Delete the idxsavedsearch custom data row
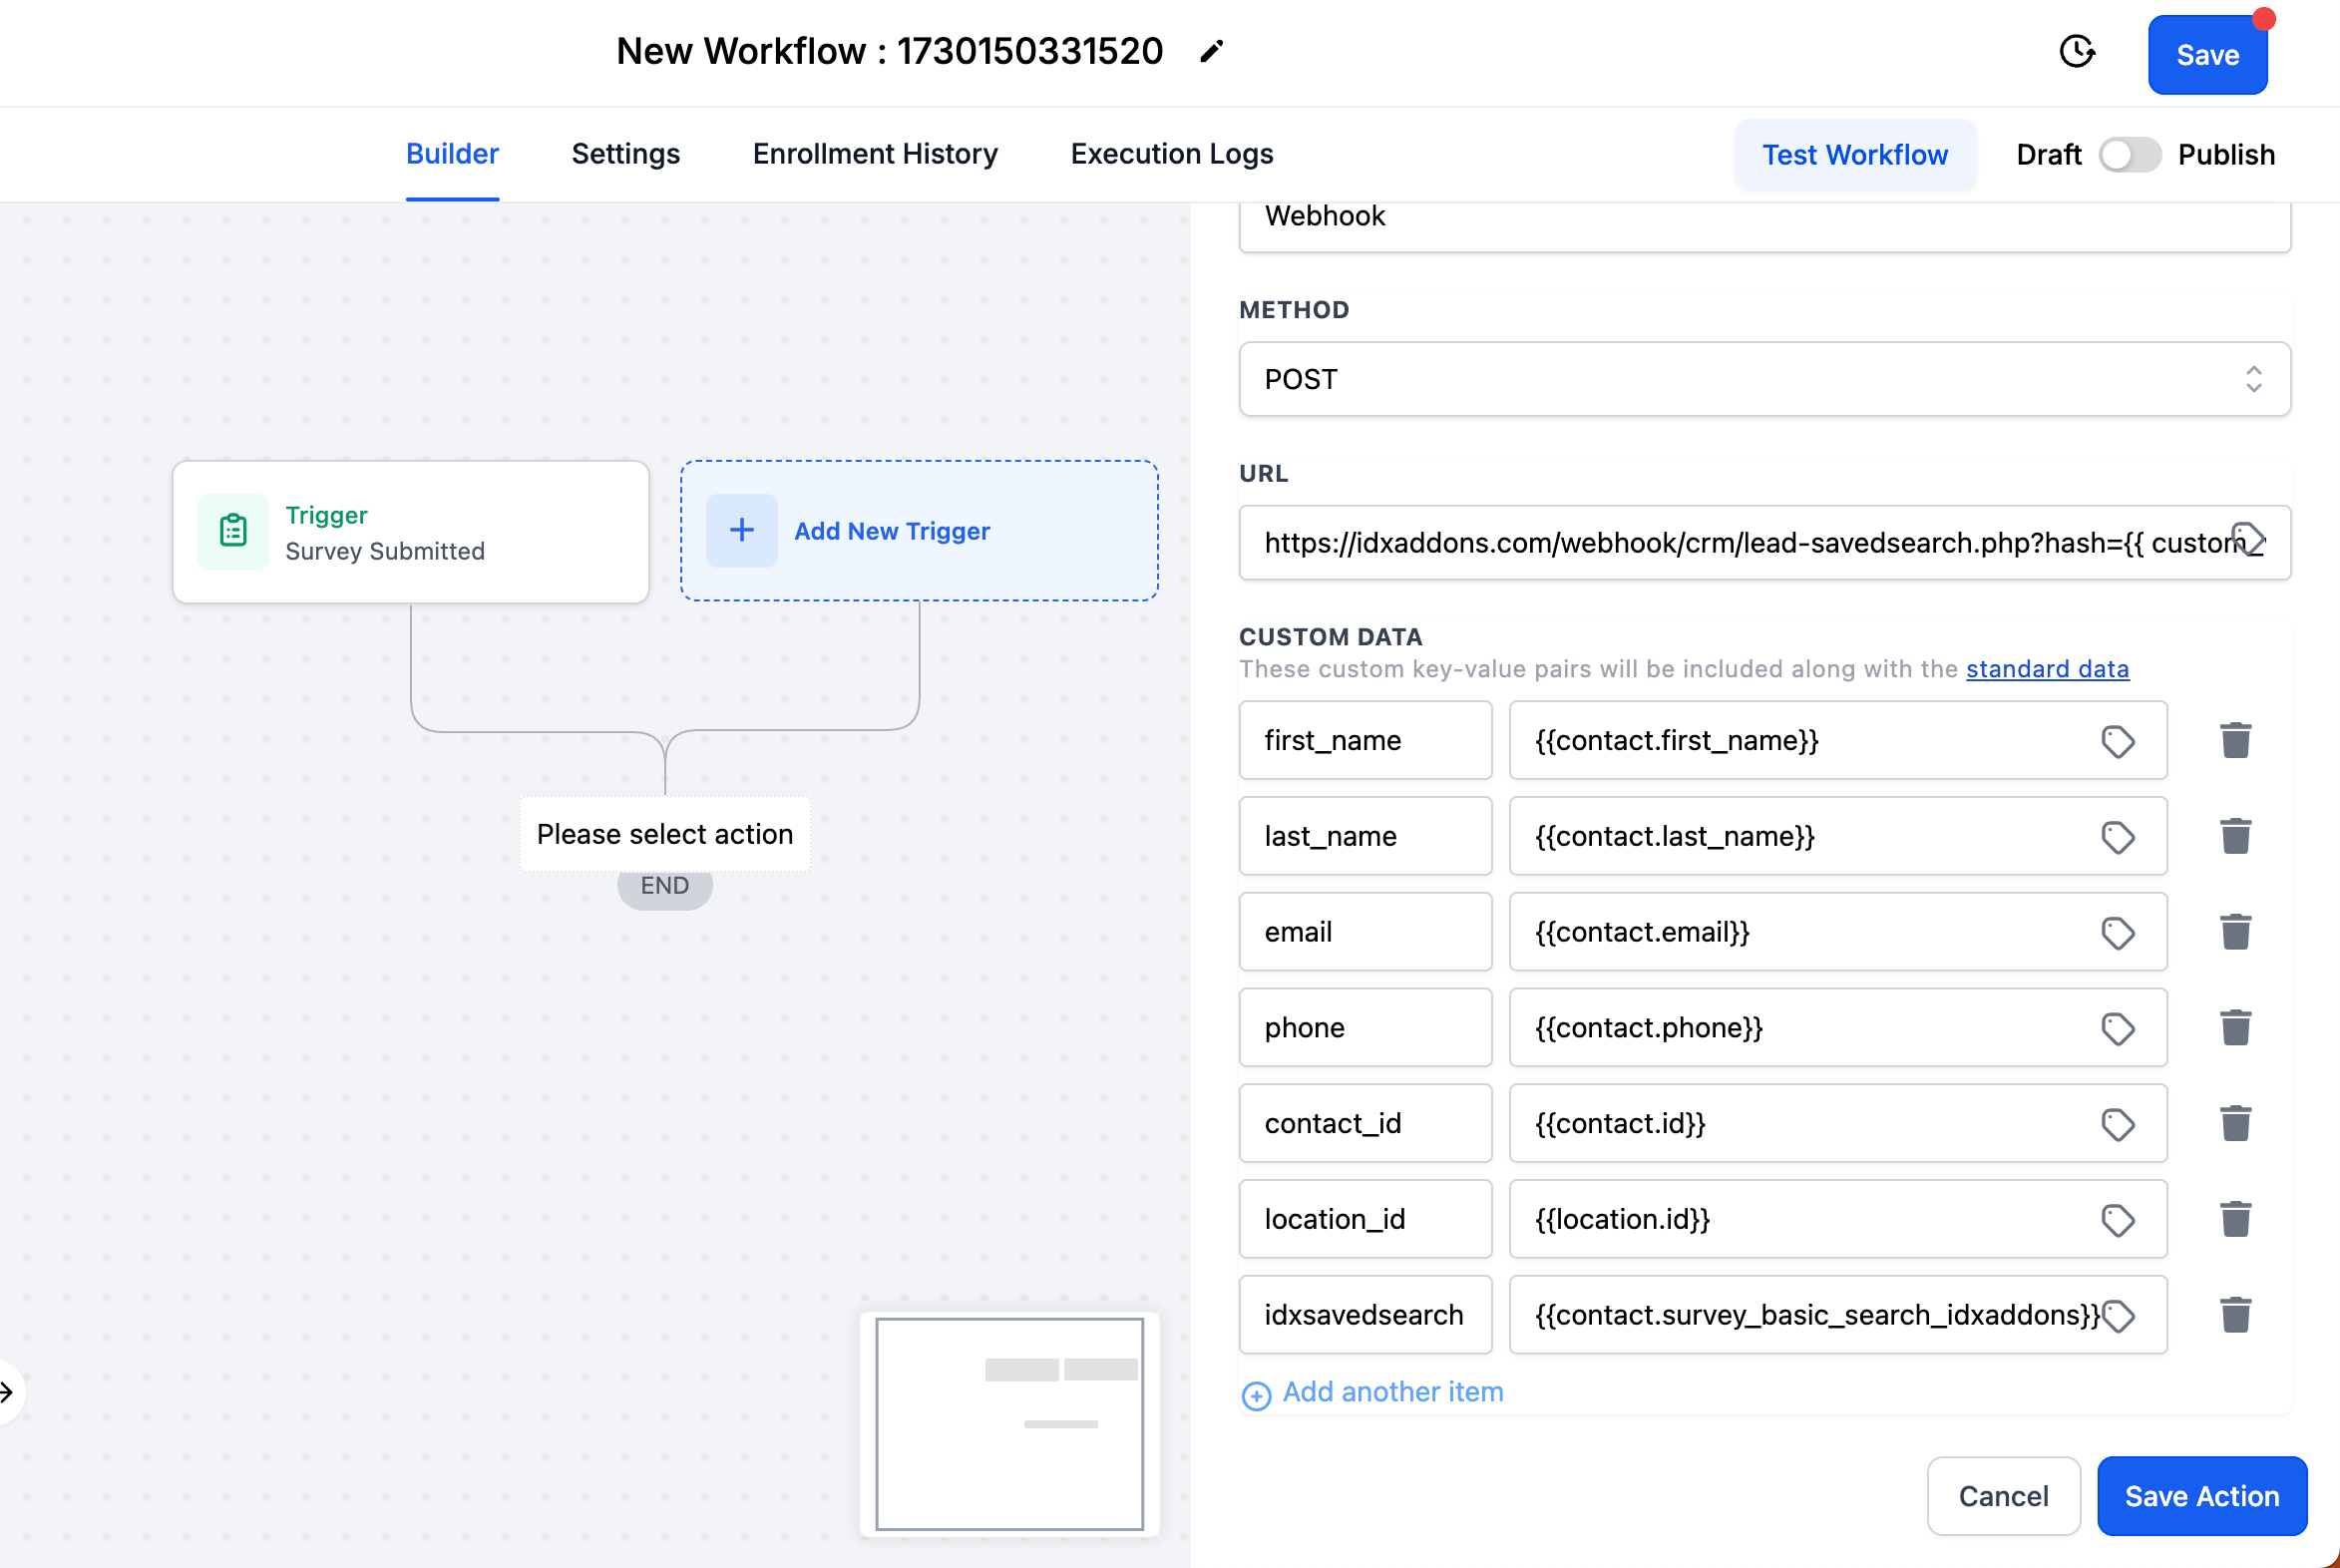2340x1568 pixels. (2235, 1315)
